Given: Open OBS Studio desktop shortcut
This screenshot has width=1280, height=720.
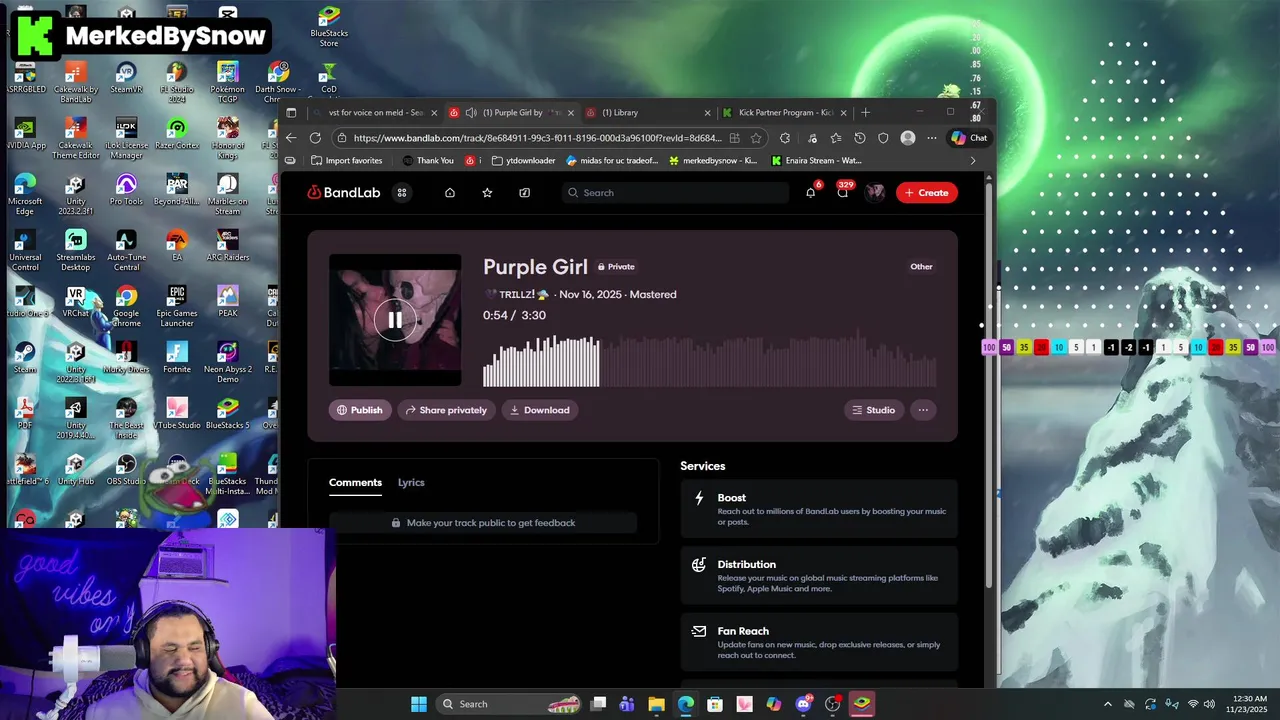Looking at the screenshot, I should 126,469.
